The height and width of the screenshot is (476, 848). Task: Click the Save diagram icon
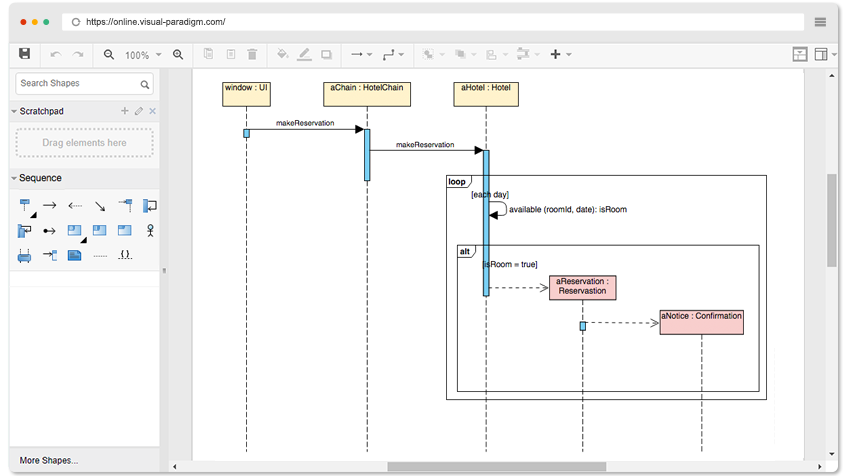click(24, 54)
